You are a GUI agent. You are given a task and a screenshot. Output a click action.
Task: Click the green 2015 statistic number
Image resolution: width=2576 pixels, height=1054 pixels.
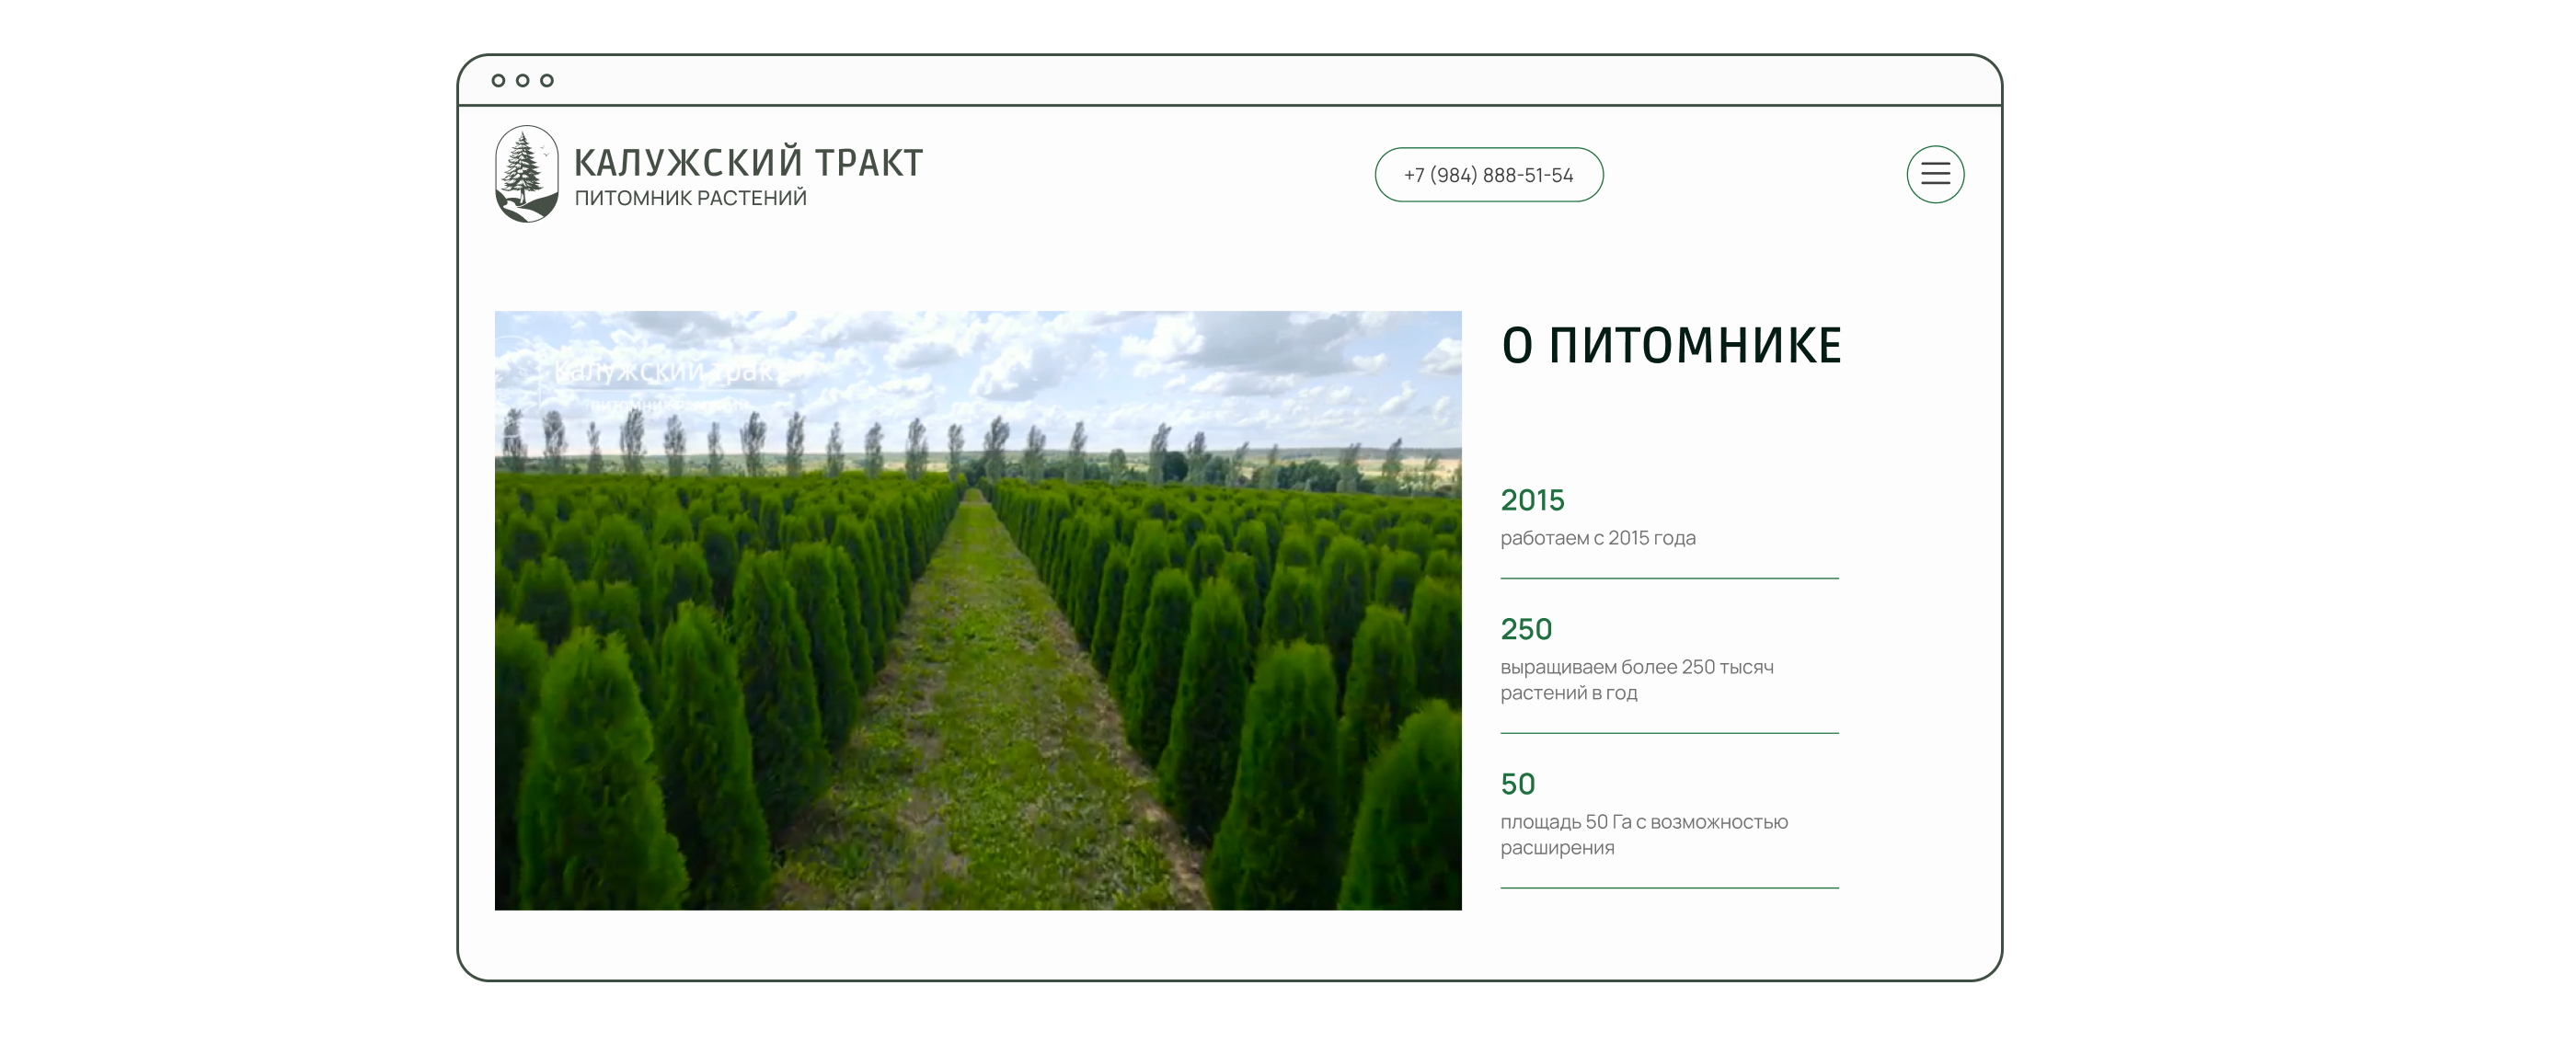tap(1532, 500)
